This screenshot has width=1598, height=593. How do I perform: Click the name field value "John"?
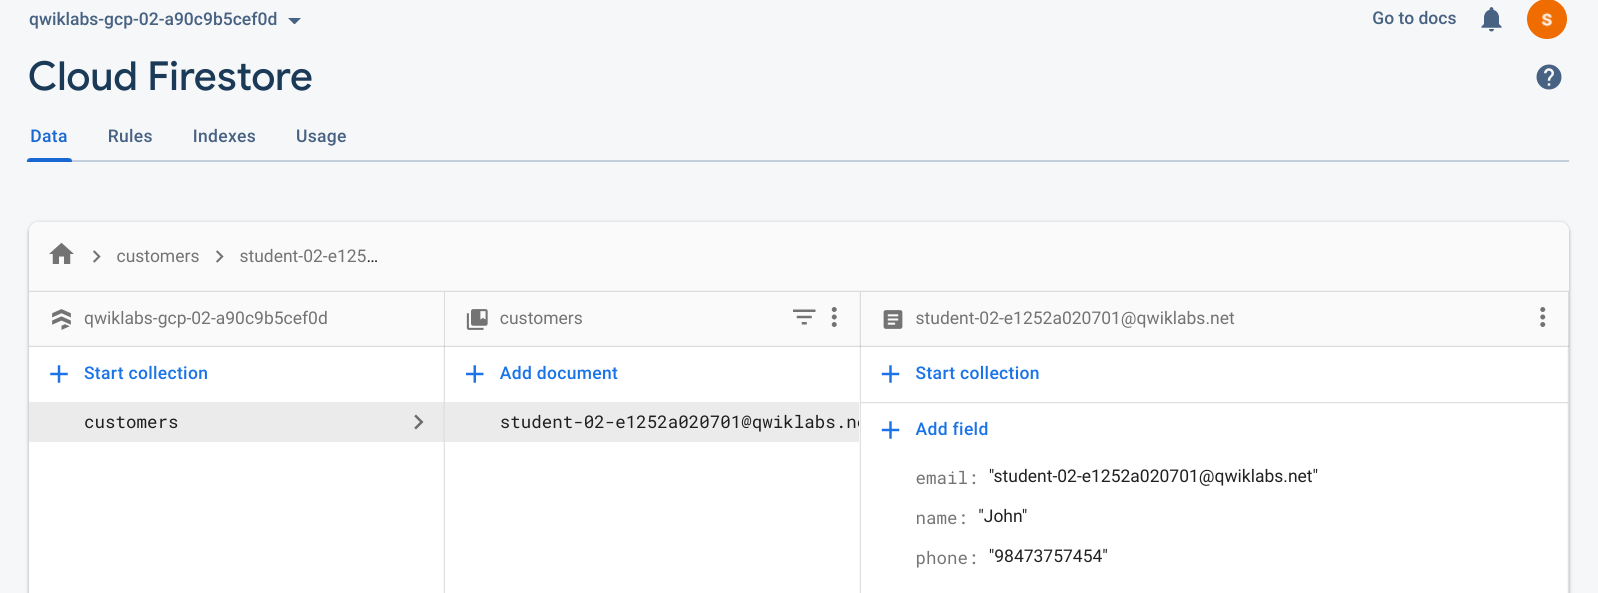[1003, 516]
